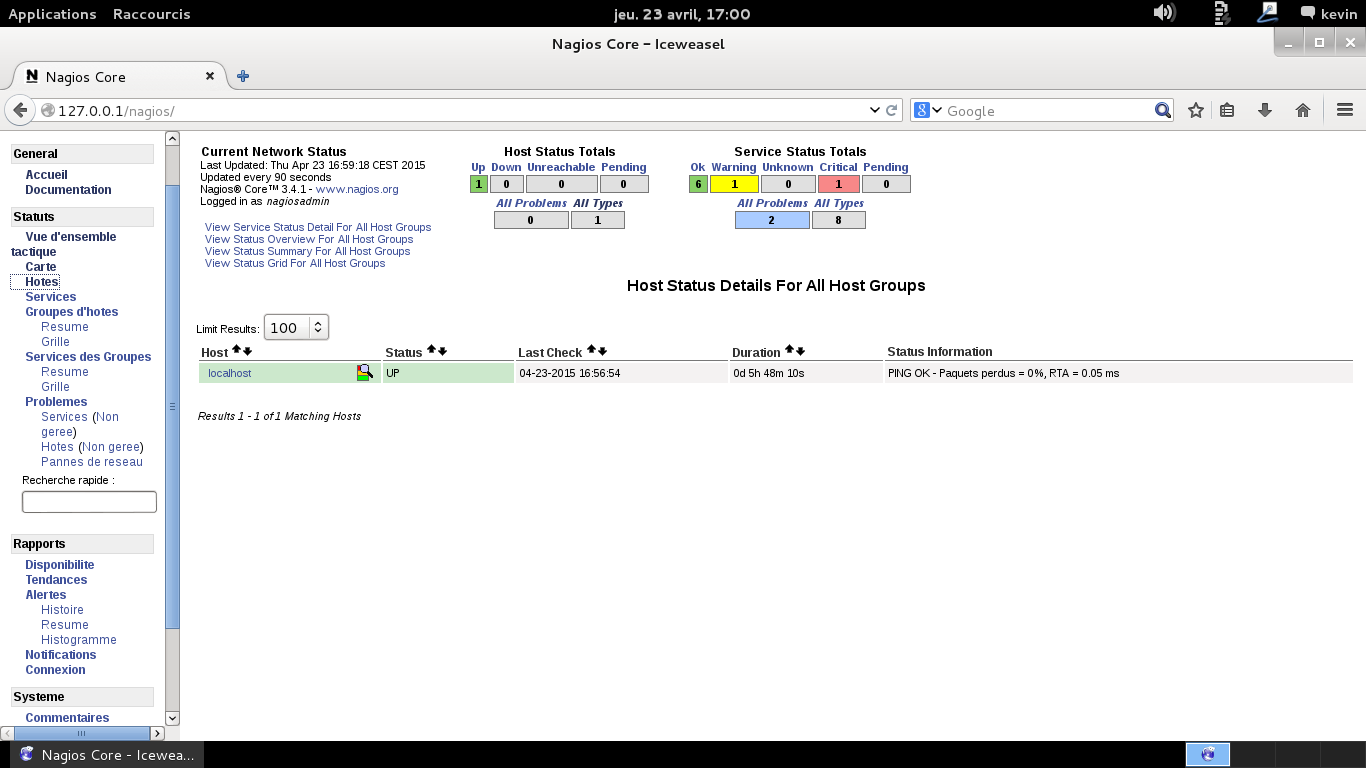Sort Status column descending arrow
1366x768 pixels.
[x=442, y=351]
